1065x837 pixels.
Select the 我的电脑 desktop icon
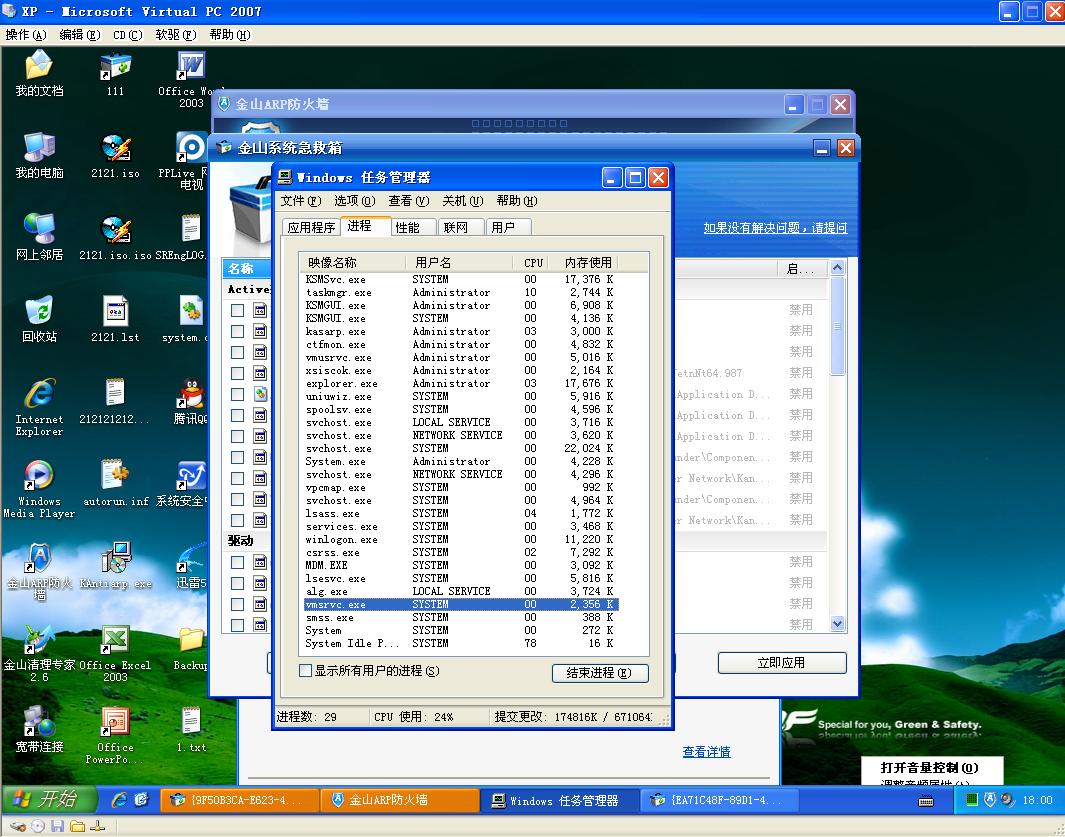[39, 155]
